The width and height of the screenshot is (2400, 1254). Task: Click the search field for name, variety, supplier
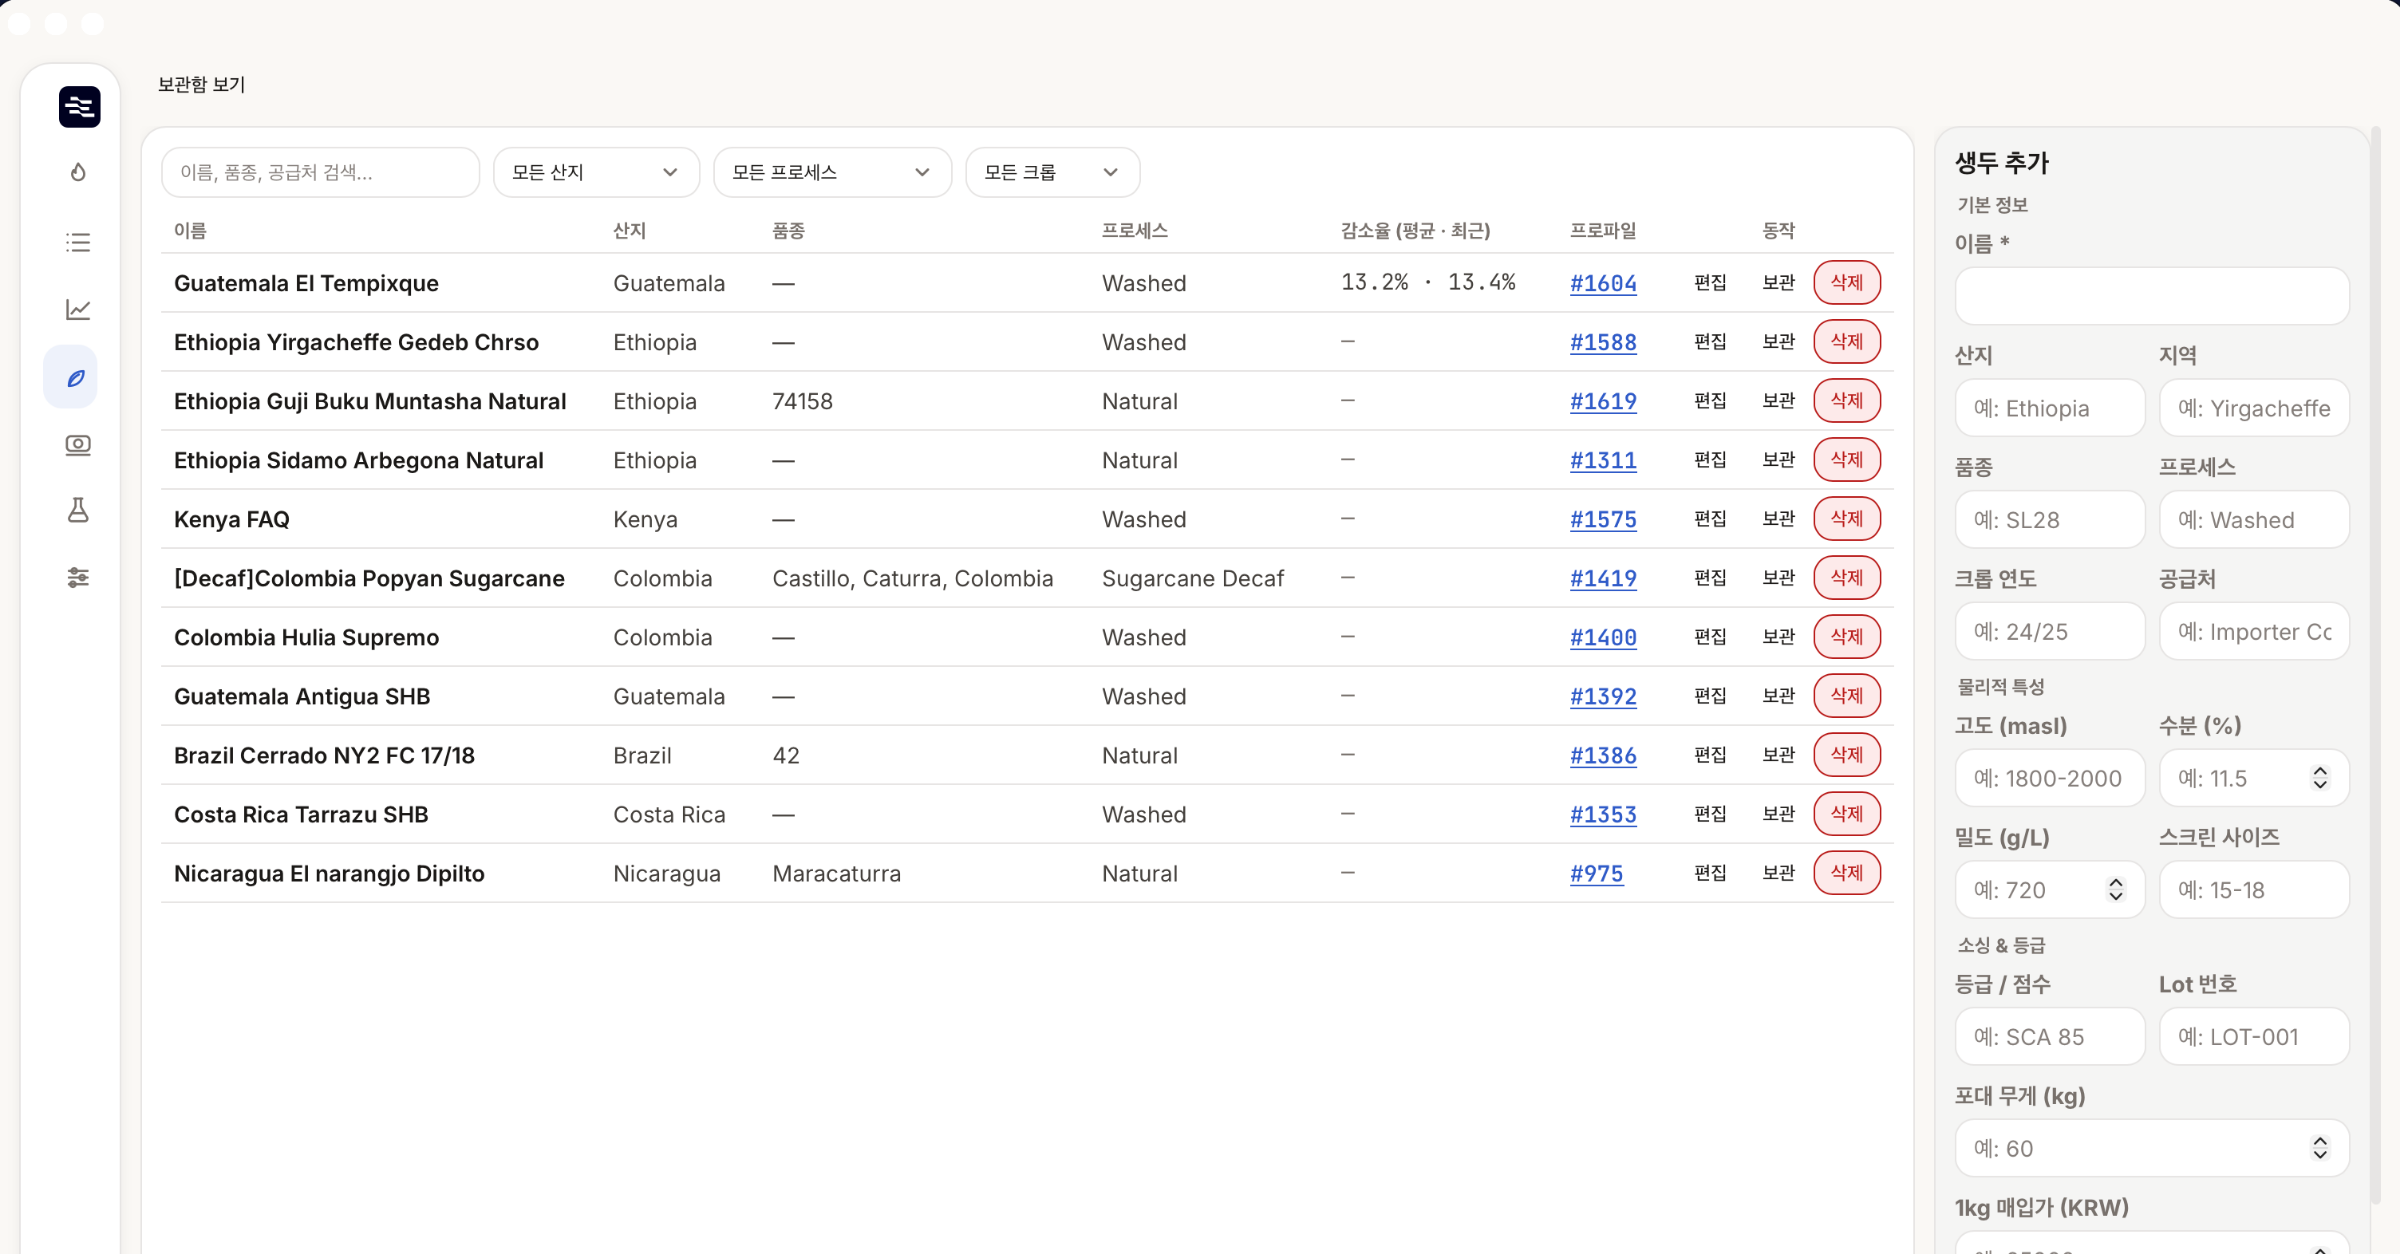click(x=320, y=172)
